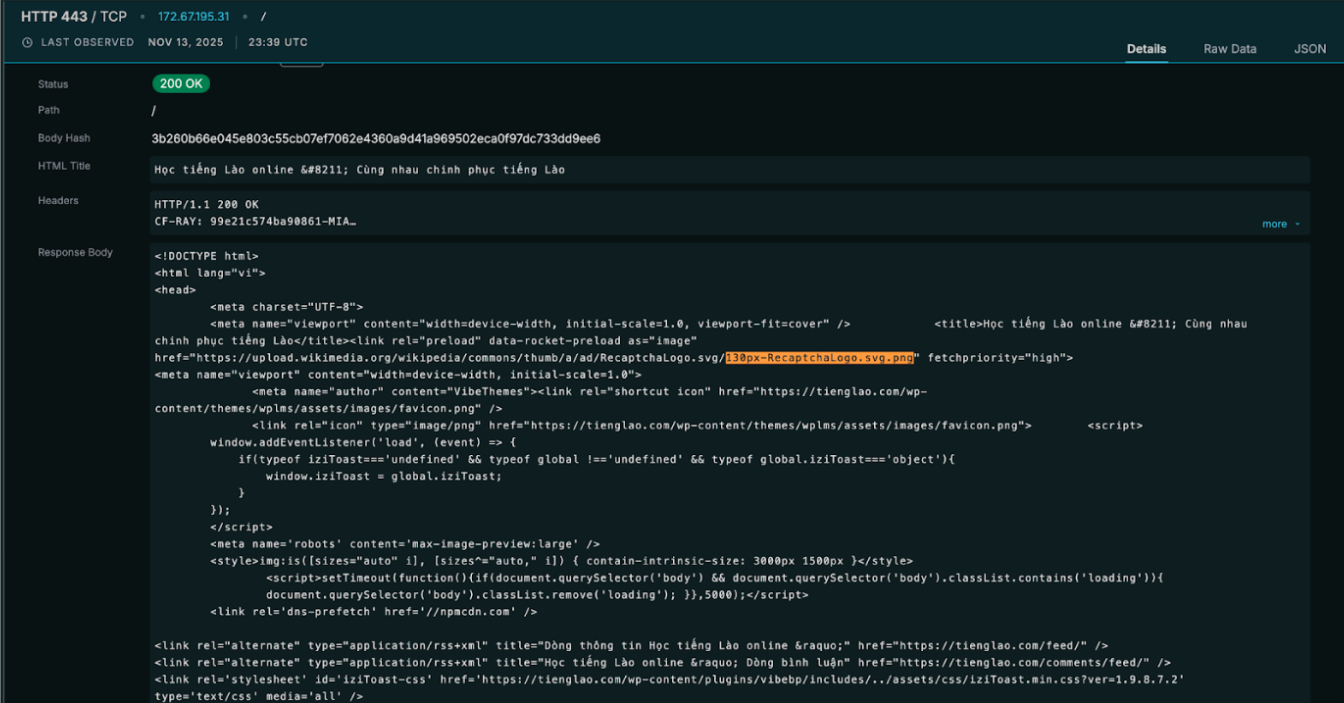Open the JSON tab

click(x=1310, y=48)
